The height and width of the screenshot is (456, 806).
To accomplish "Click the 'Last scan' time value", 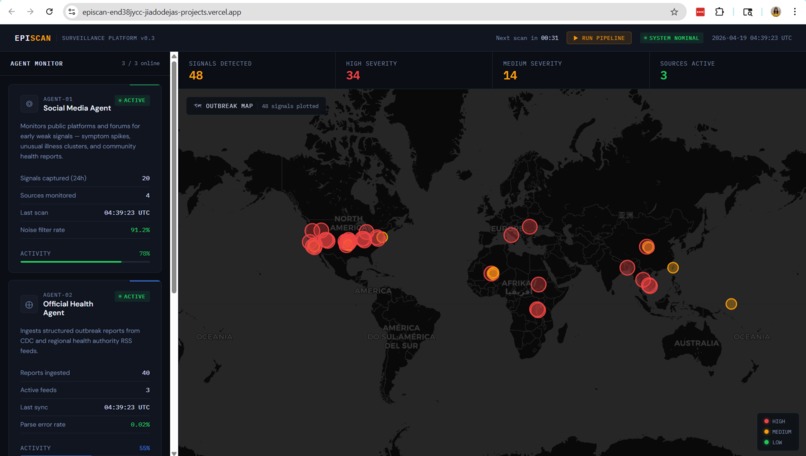I will point(127,213).
